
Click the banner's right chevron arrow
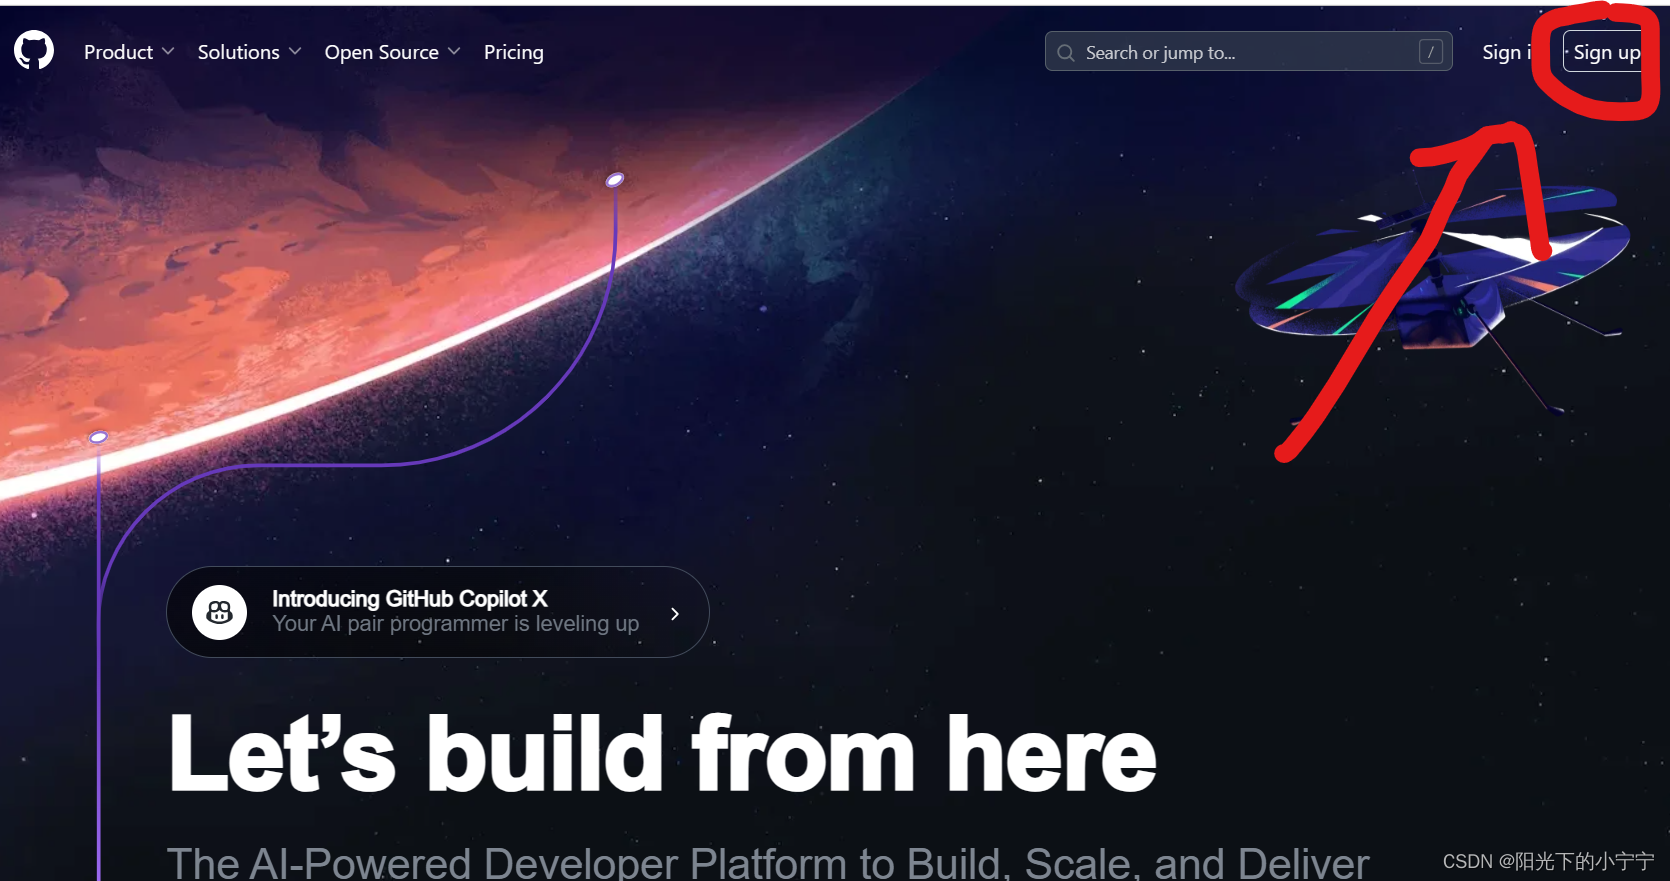click(675, 613)
